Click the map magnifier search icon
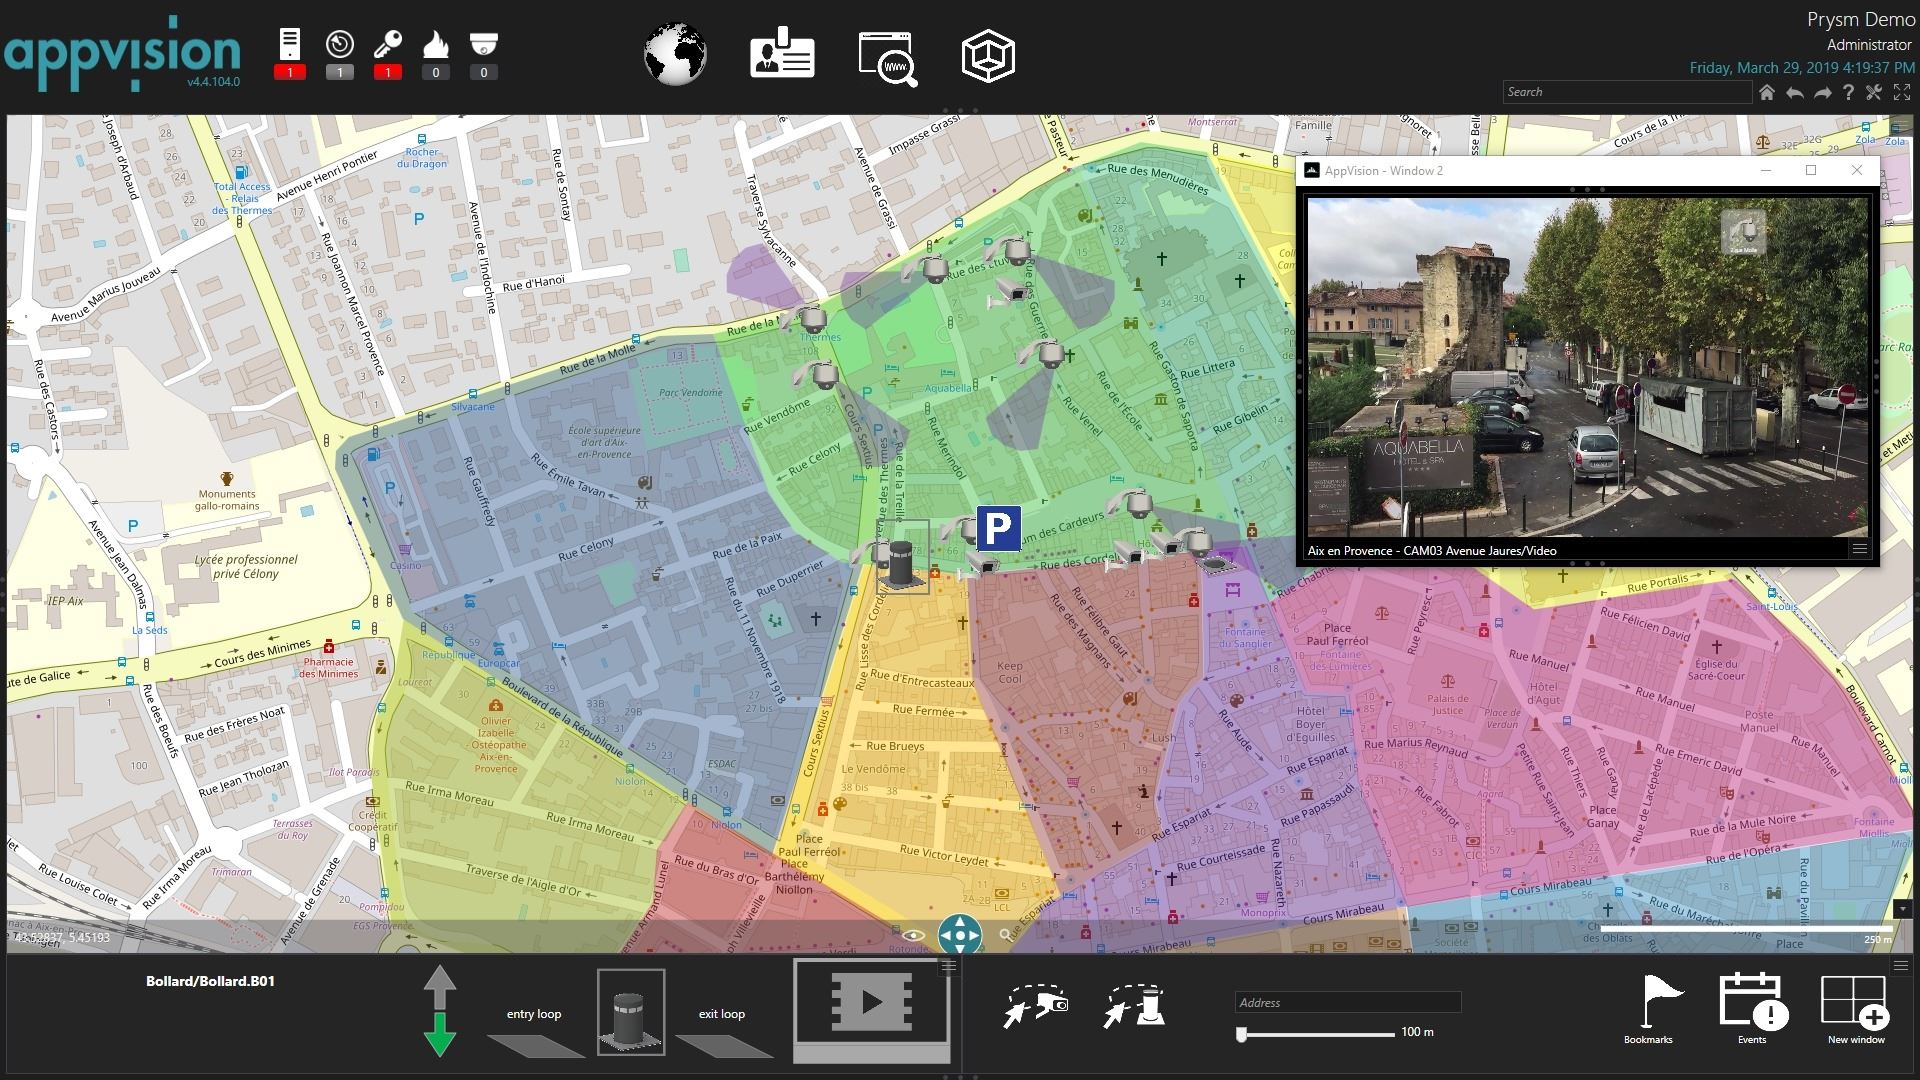The image size is (1920, 1080). pyautogui.click(x=1006, y=936)
